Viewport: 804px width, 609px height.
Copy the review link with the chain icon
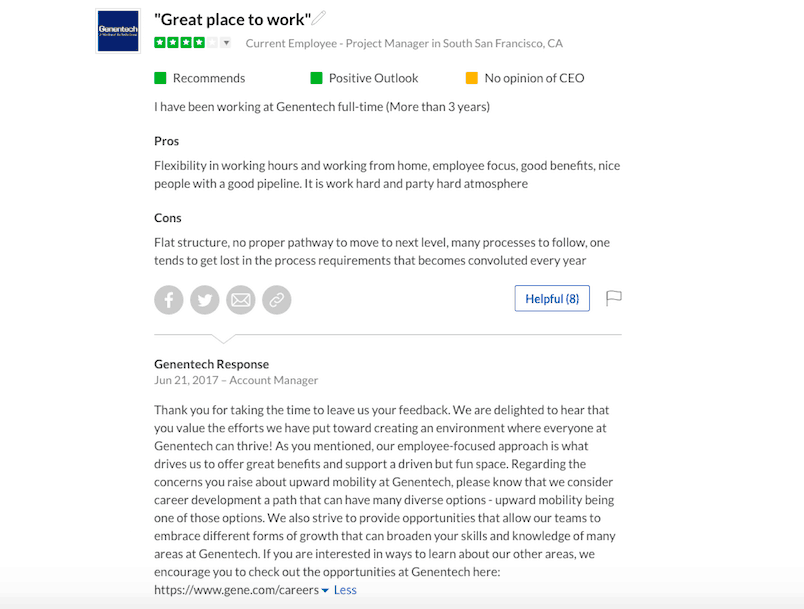click(x=276, y=299)
